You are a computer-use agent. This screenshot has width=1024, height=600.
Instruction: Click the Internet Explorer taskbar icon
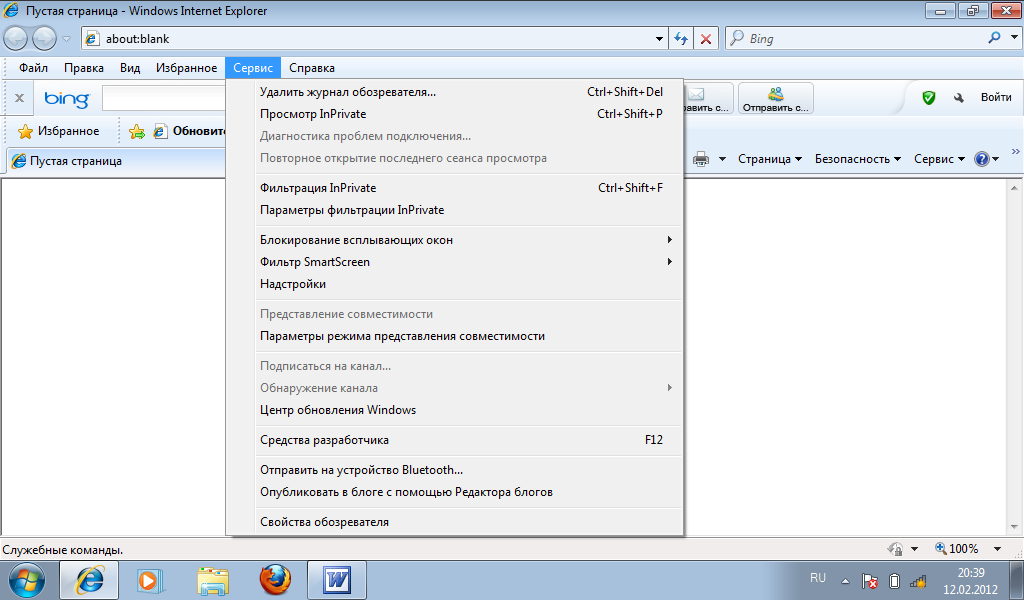click(89, 580)
